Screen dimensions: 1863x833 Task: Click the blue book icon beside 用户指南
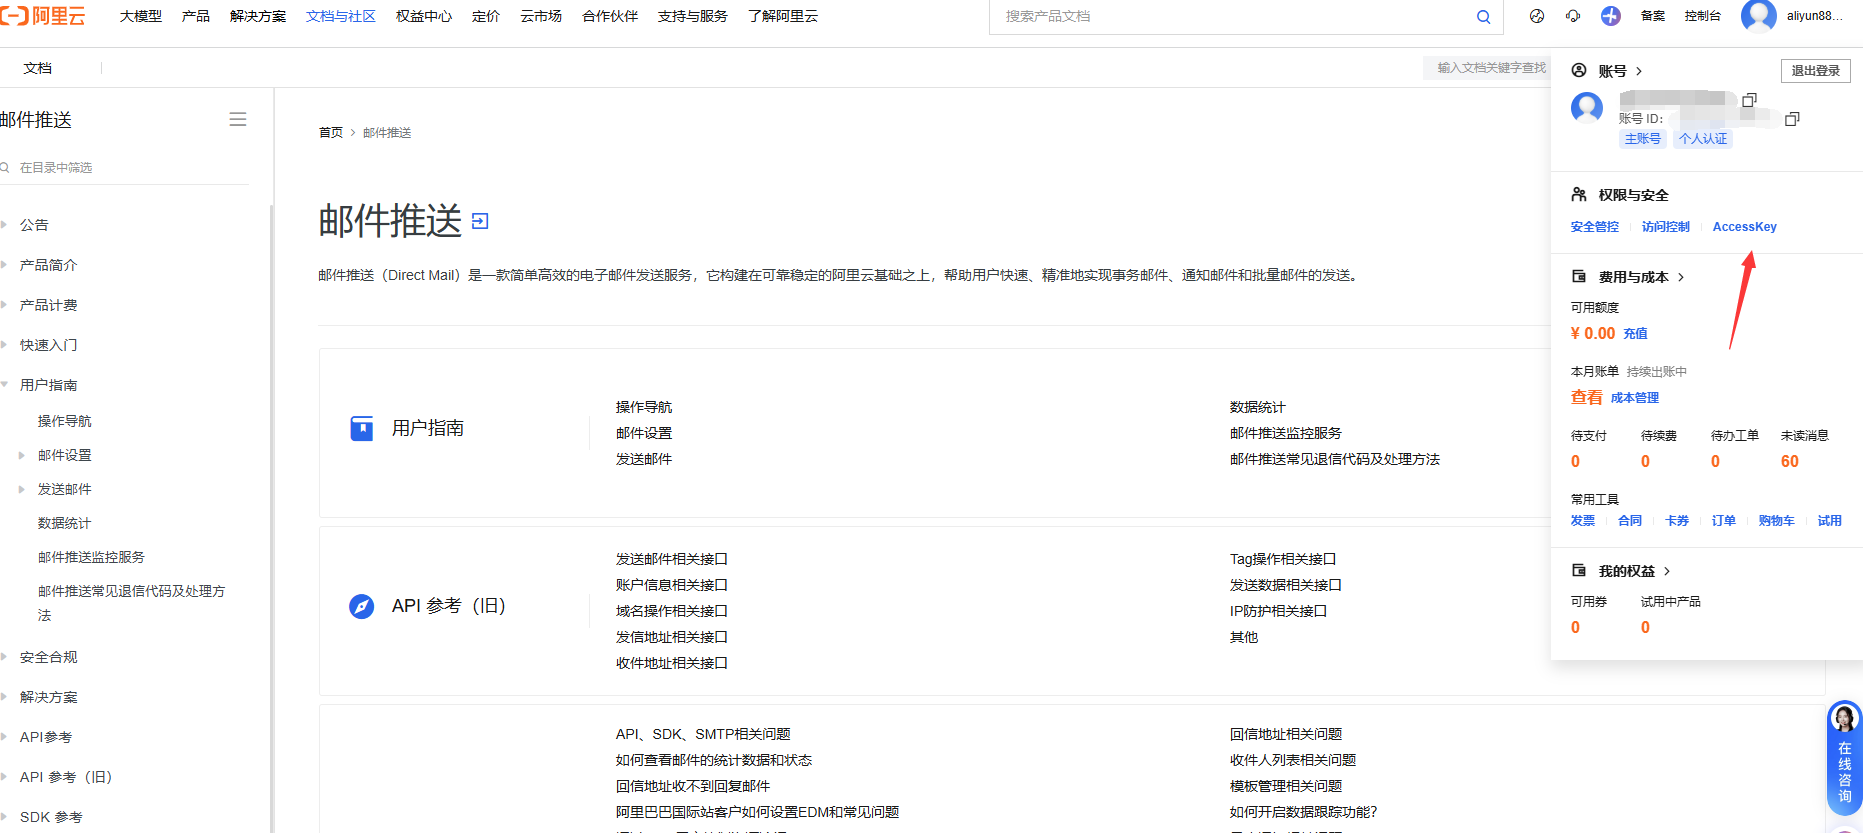(x=362, y=428)
